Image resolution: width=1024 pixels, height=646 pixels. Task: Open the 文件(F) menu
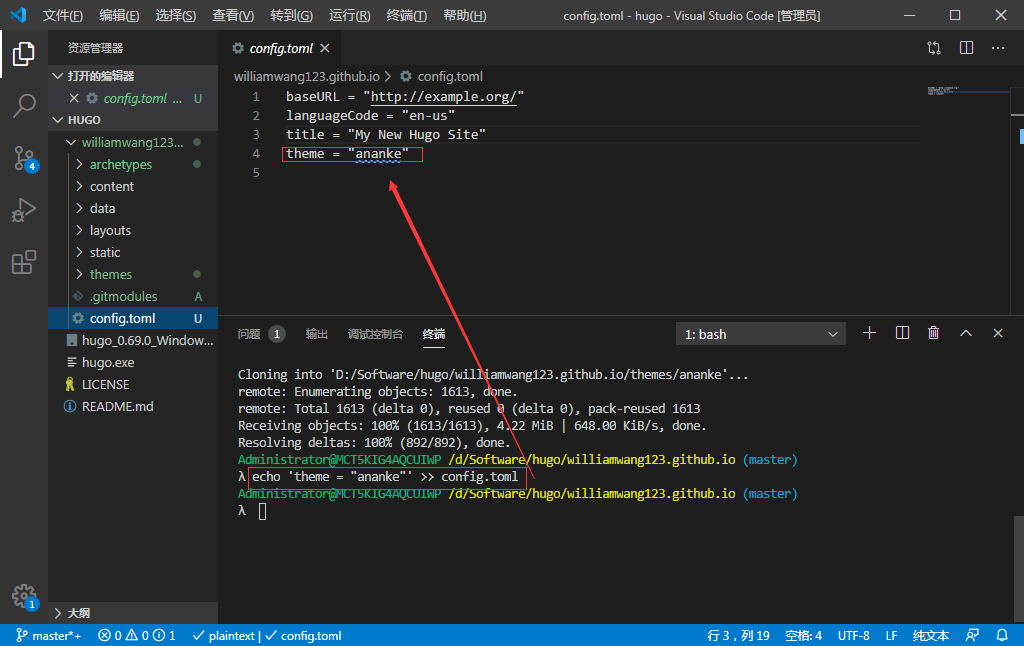click(63, 15)
